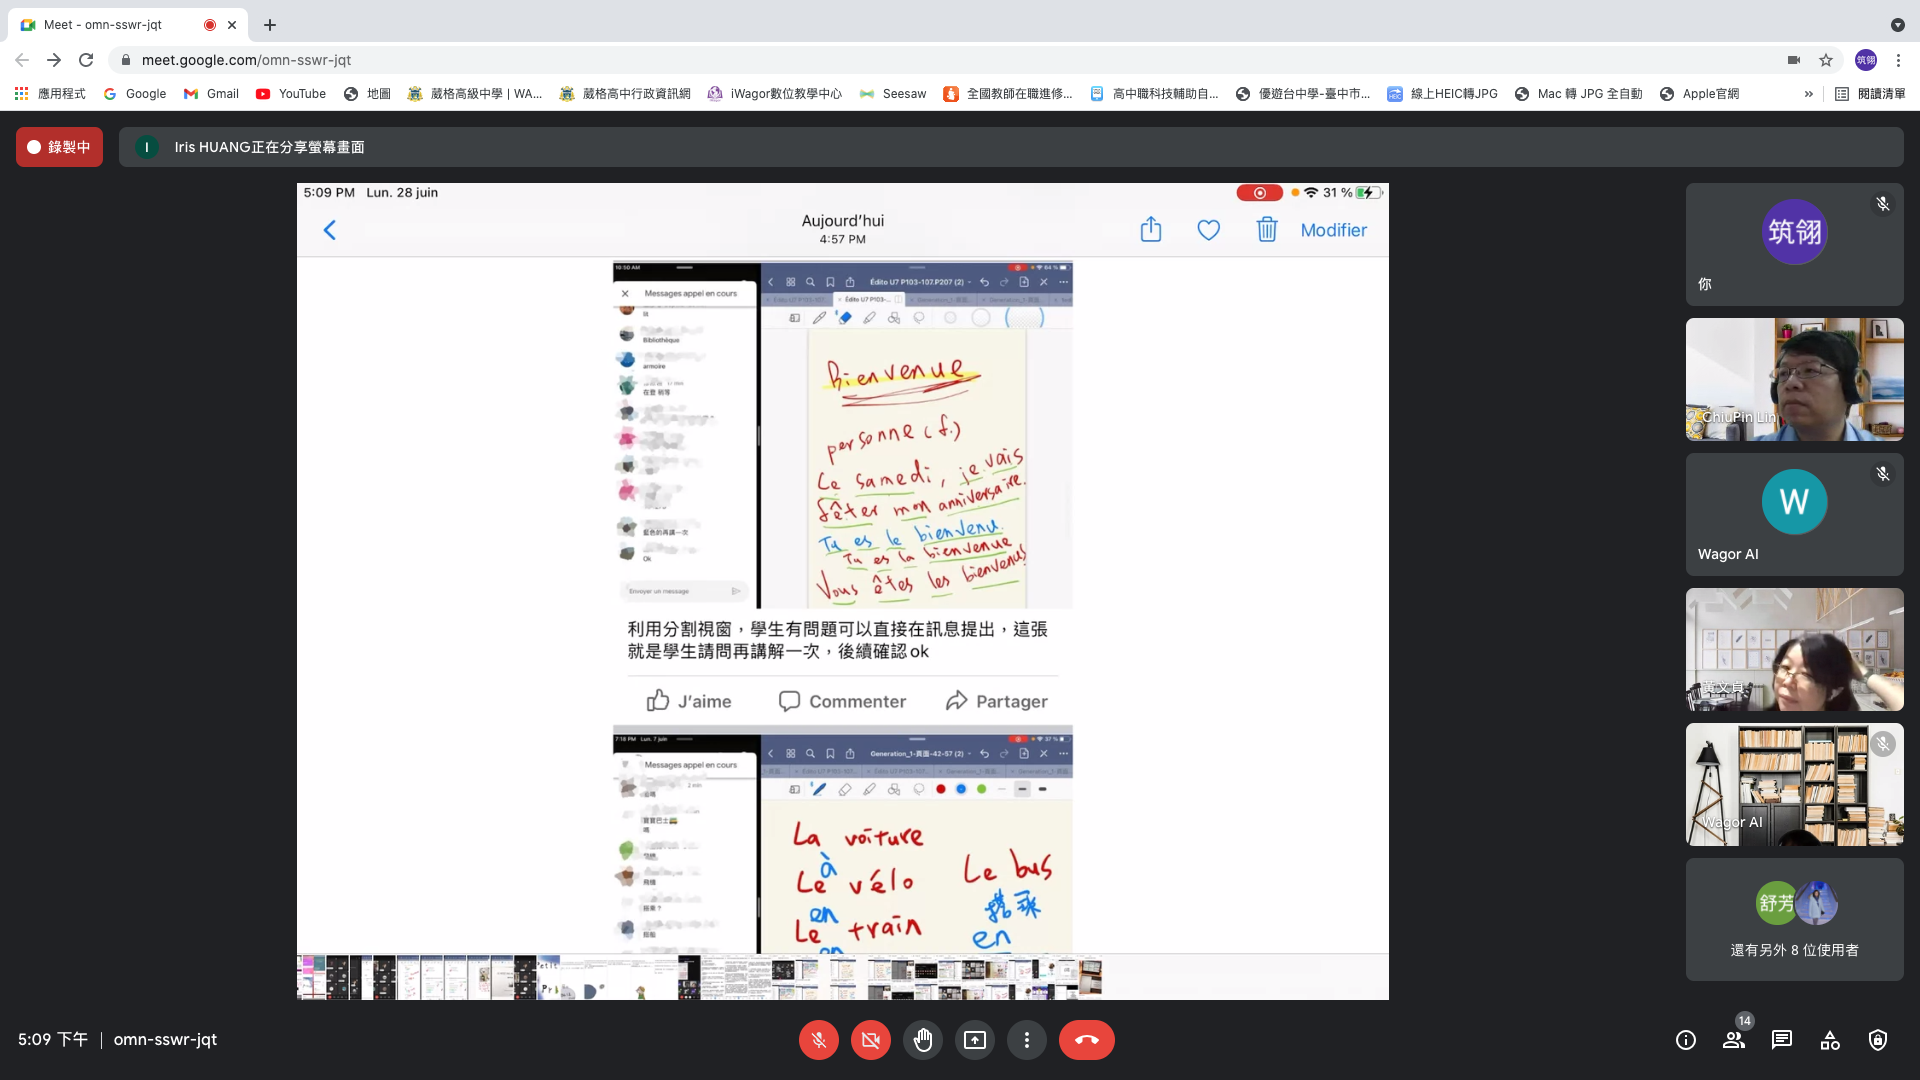Open the chat messages panel

coord(1781,1040)
